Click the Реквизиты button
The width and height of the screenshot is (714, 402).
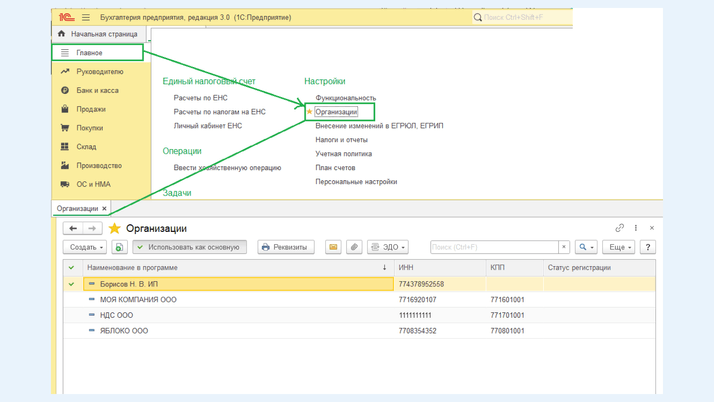click(285, 247)
